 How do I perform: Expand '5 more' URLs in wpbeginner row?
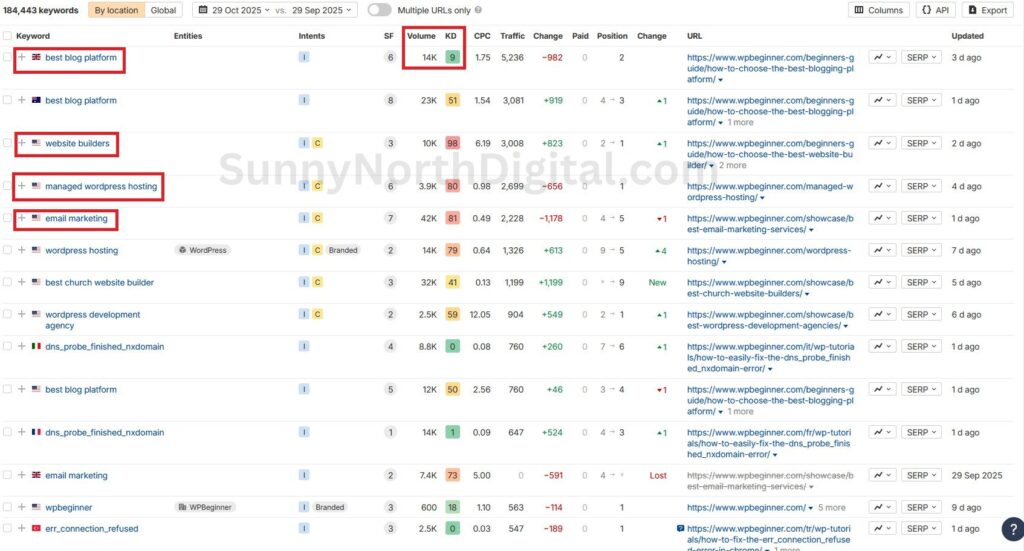(831, 507)
